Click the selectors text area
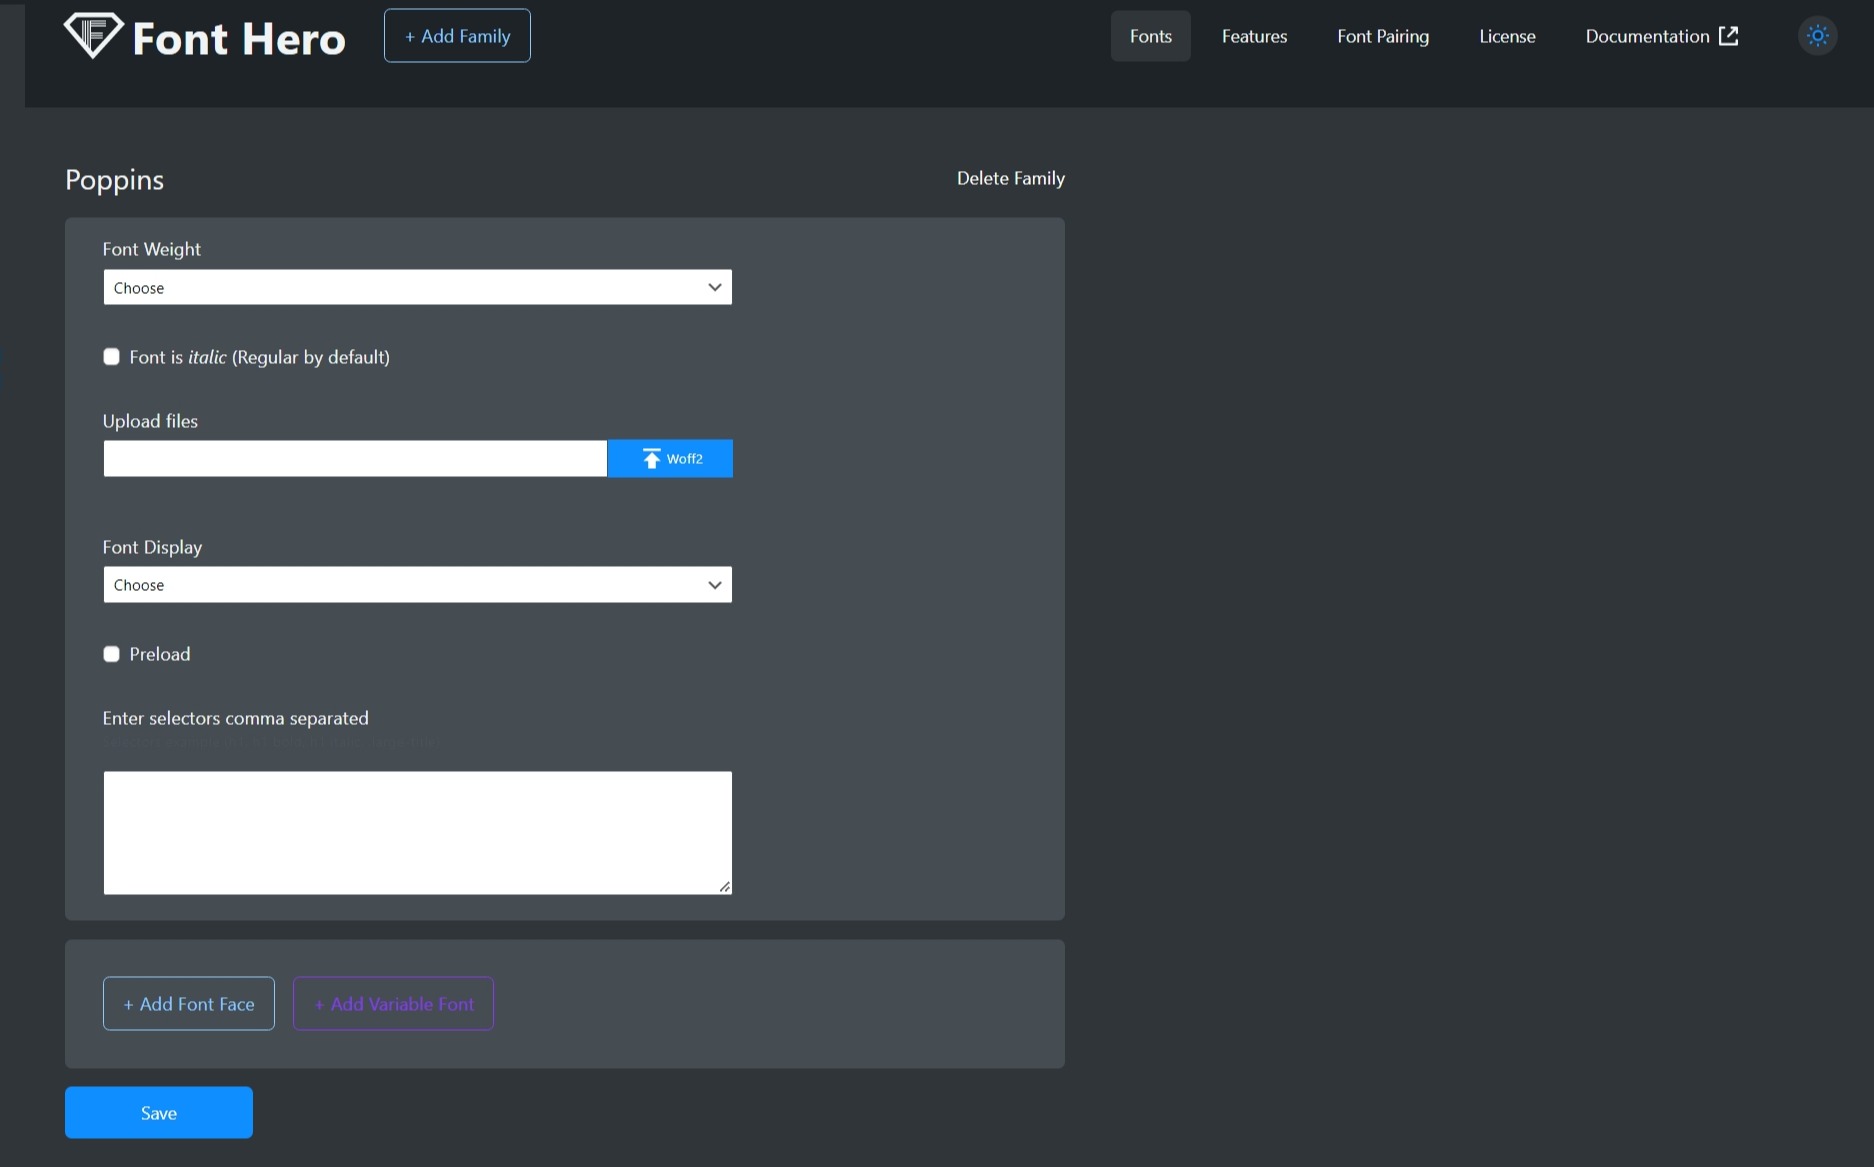 coord(416,832)
